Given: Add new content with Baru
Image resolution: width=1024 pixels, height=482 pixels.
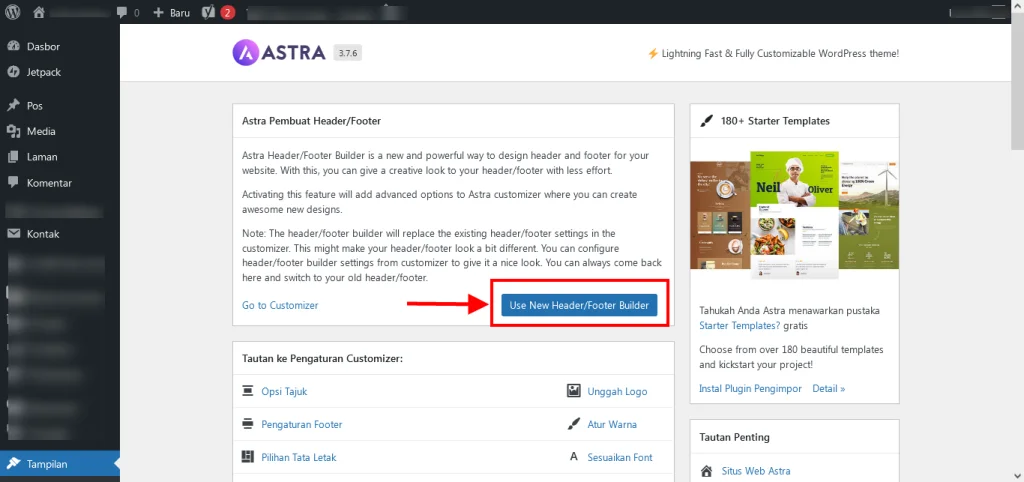Looking at the screenshot, I should click(171, 13).
